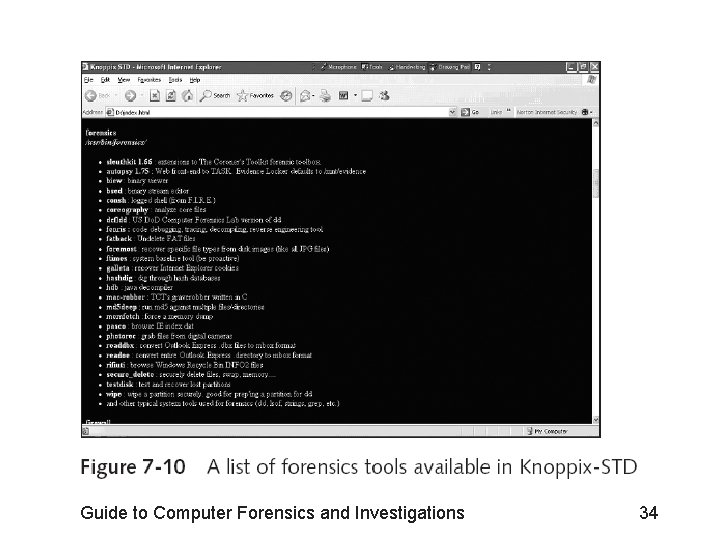
Task: Click the 'sleuthkit 1.66' list entry
Action: coord(214,162)
